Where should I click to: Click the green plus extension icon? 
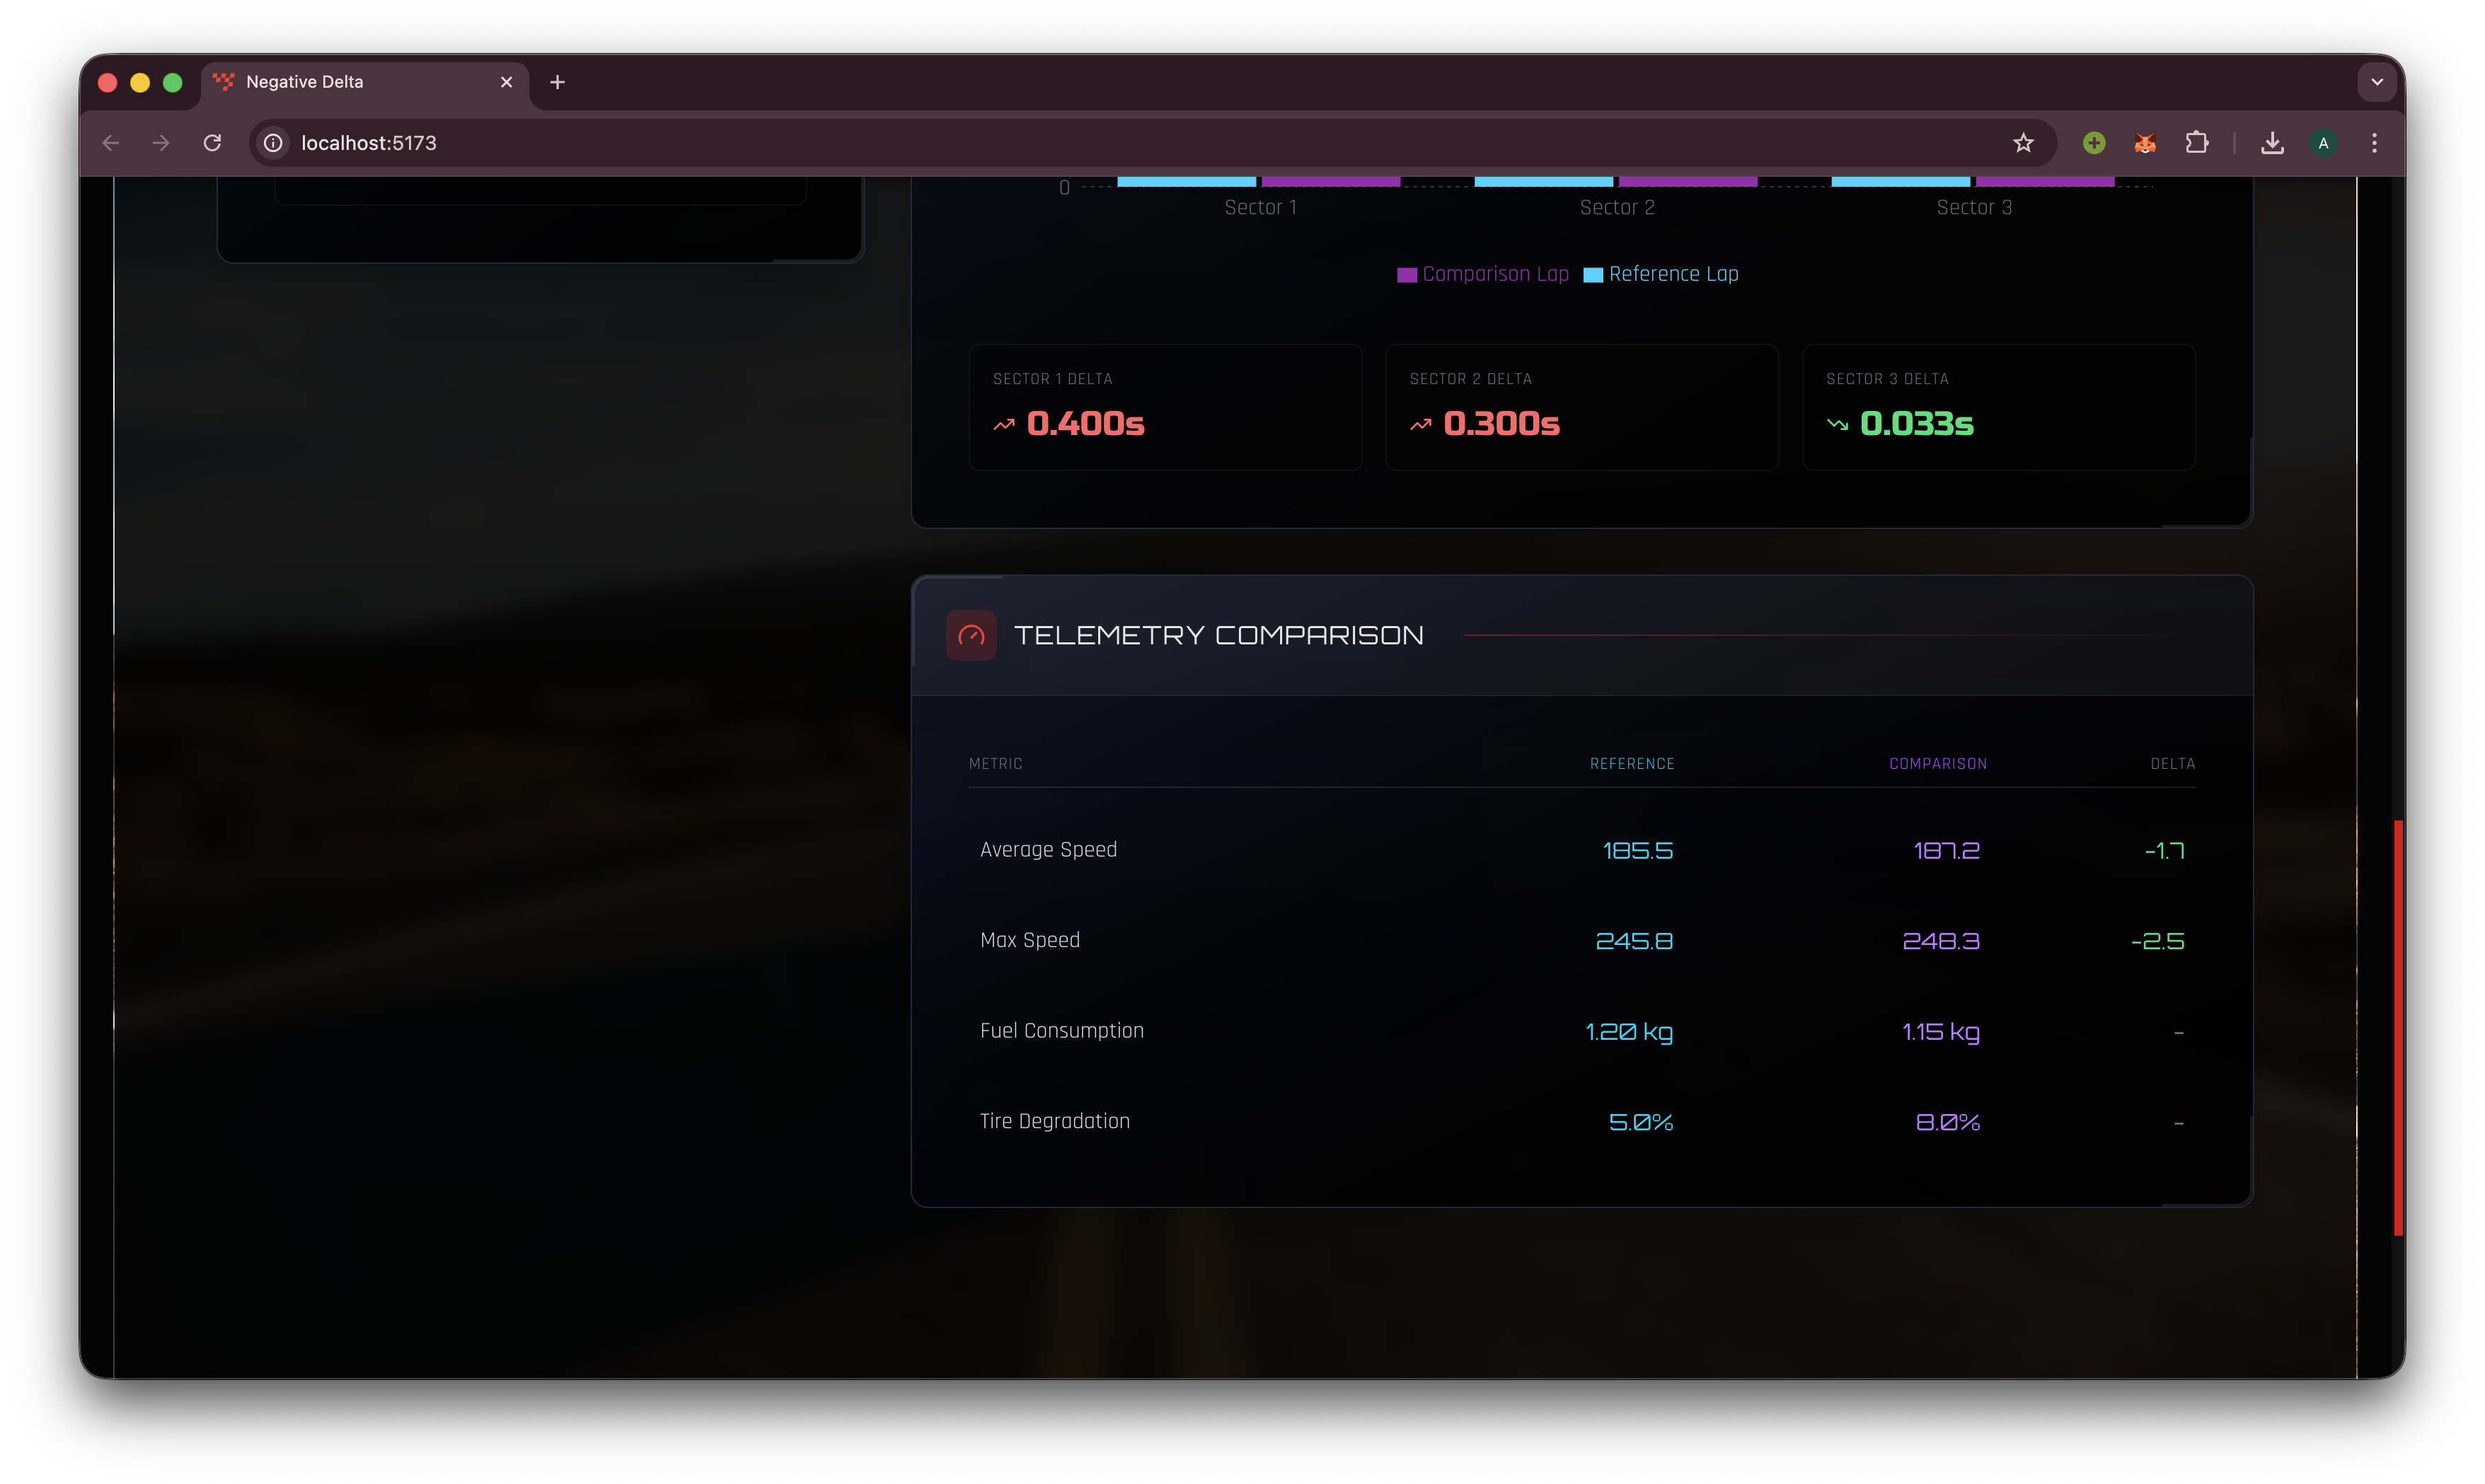2094,143
